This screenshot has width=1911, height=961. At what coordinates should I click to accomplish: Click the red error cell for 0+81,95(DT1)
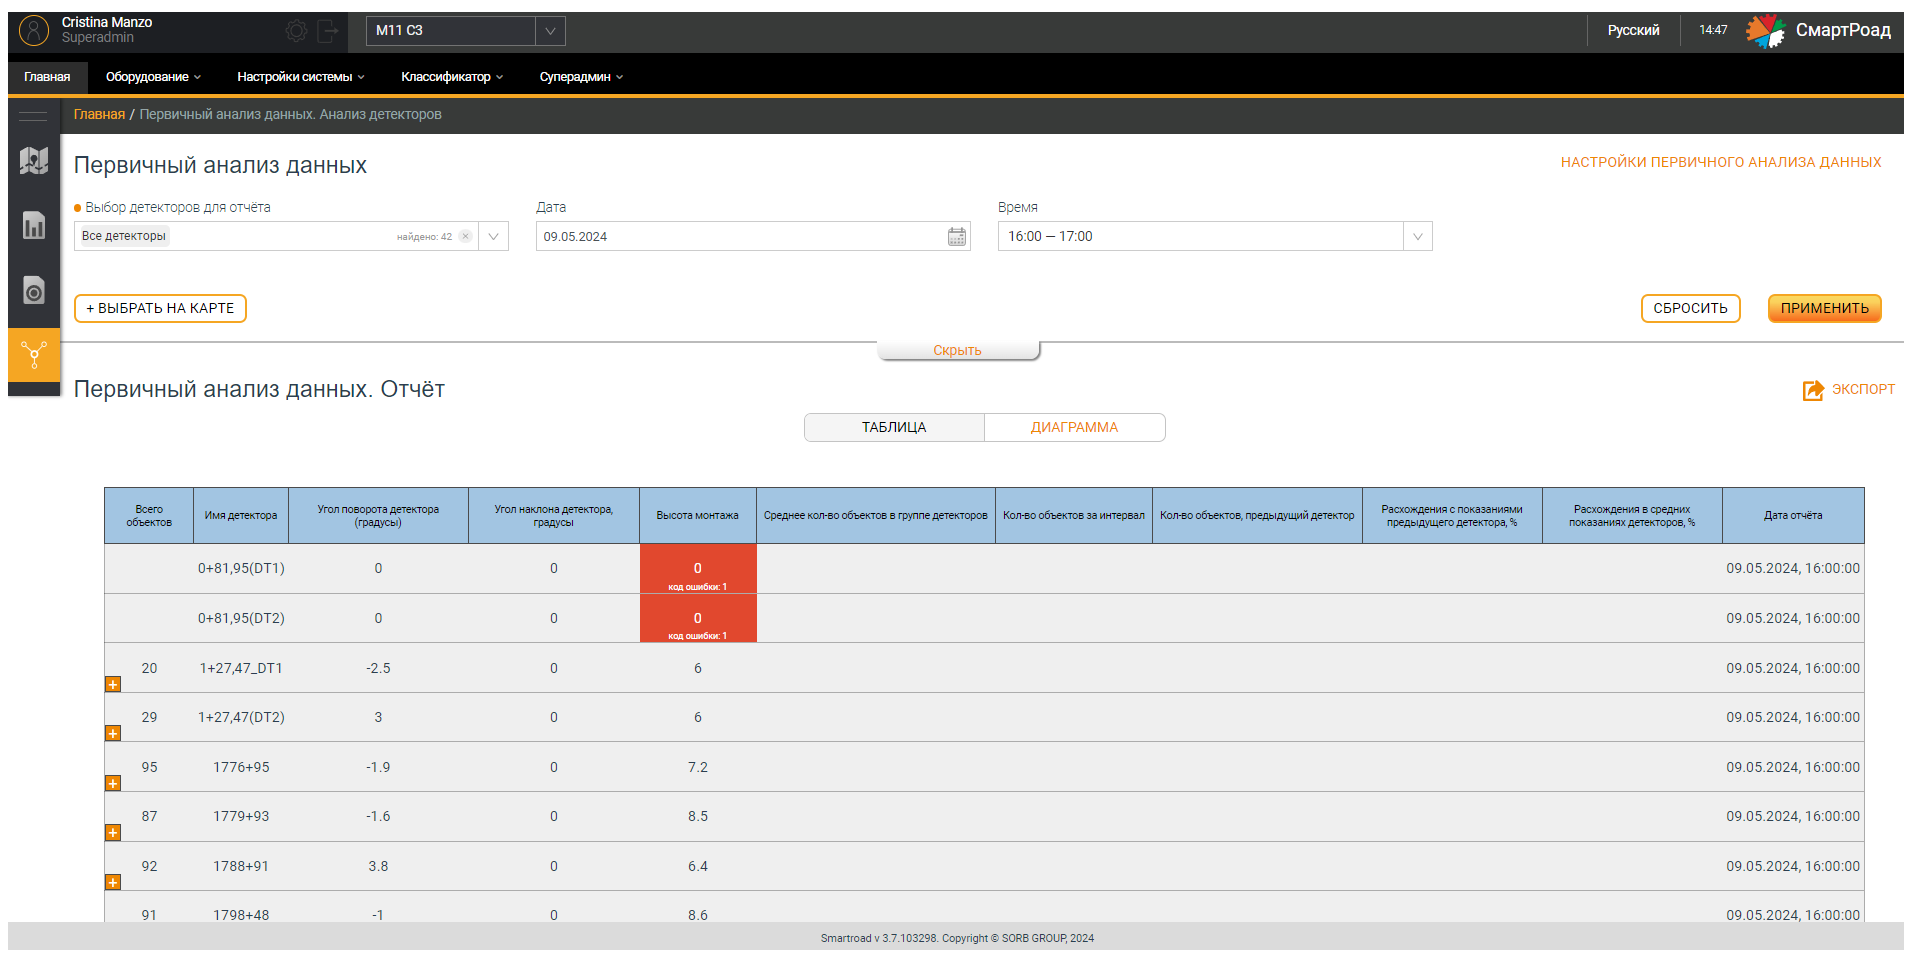[x=698, y=569]
